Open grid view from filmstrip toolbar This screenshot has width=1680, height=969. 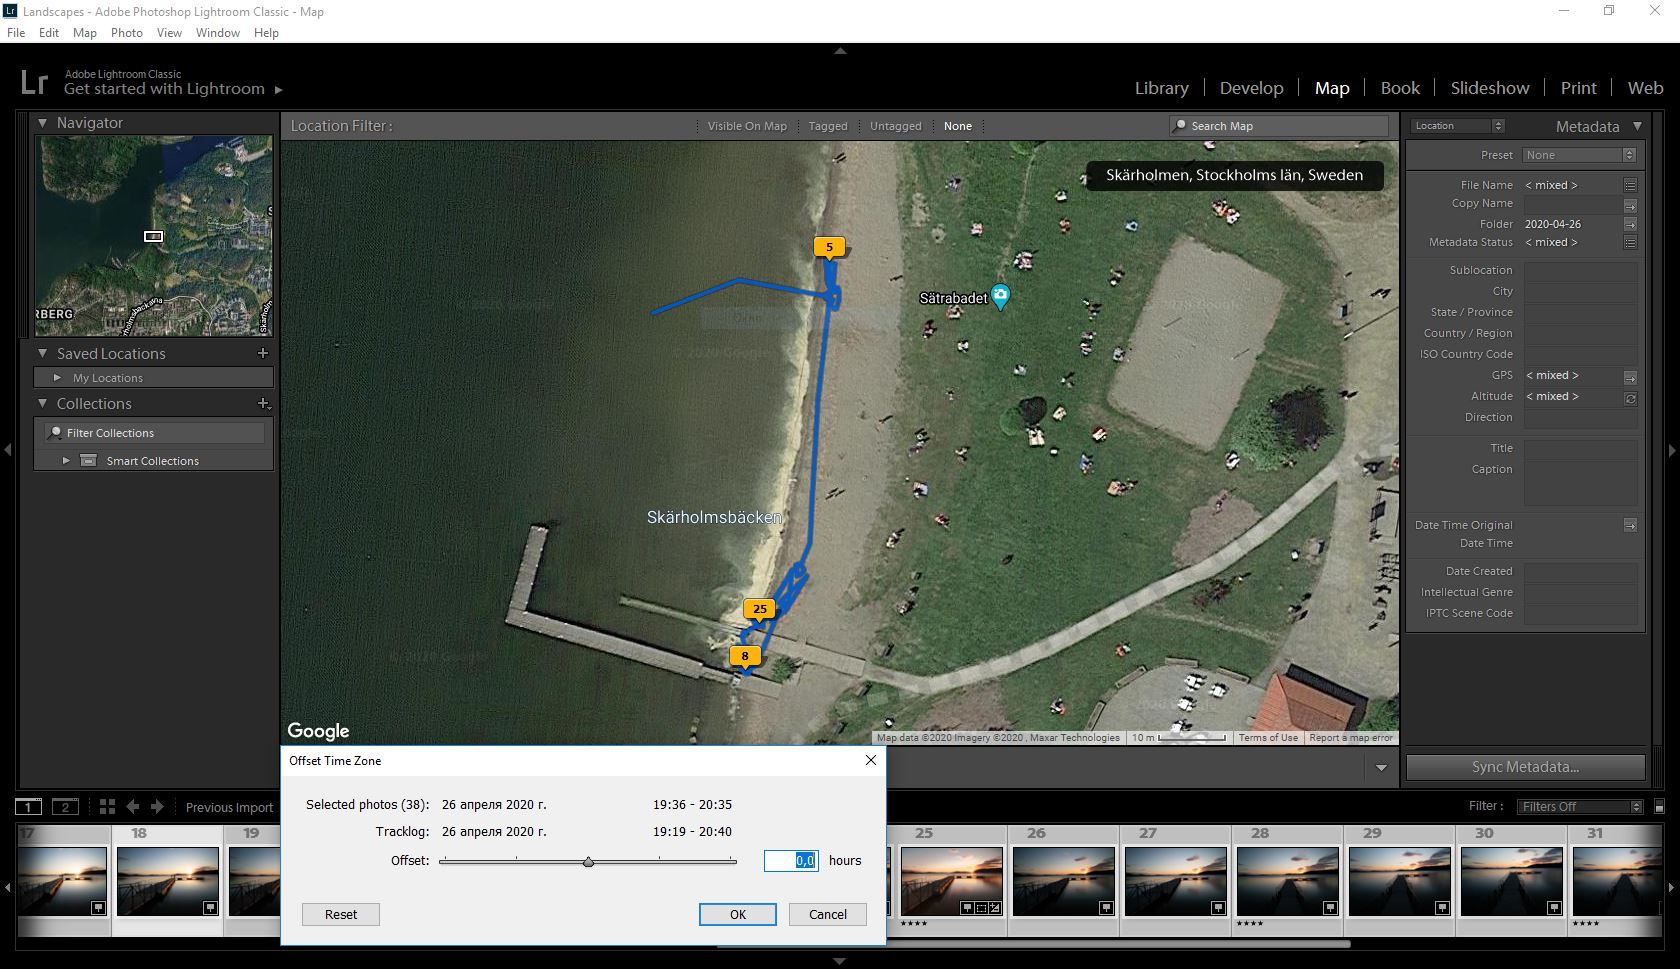tap(107, 806)
